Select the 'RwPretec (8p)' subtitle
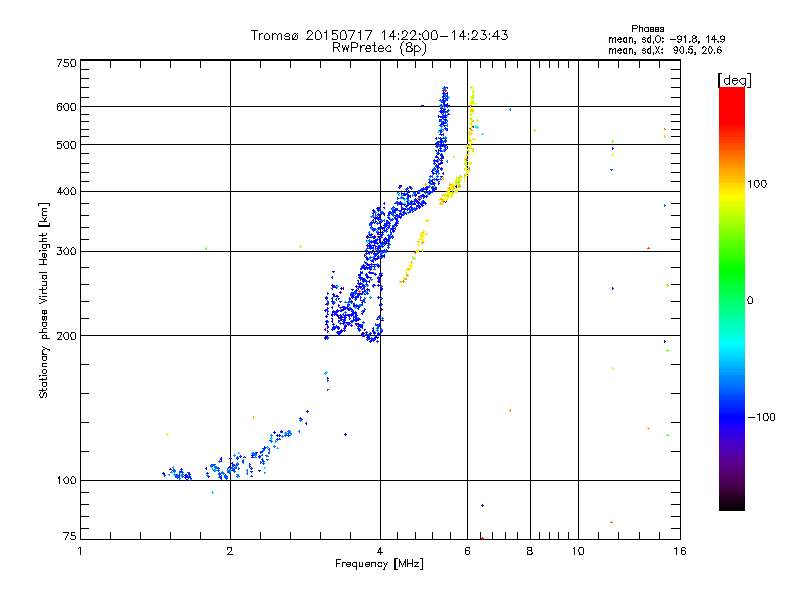Image resolution: width=800 pixels, height=600 pixels. pyautogui.click(x=380, y=48)
